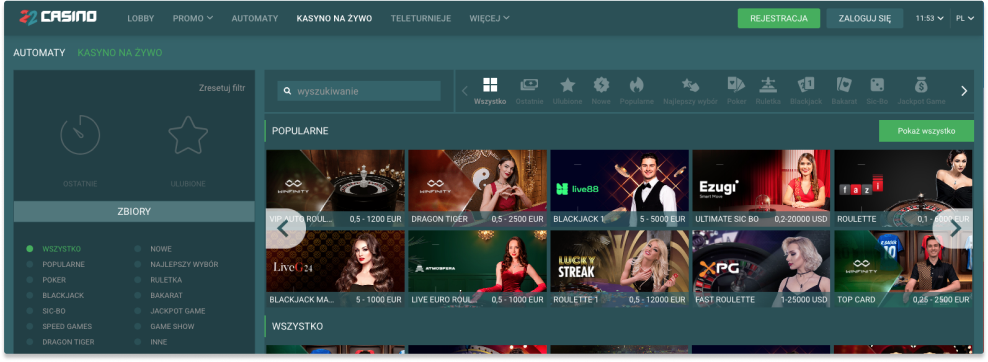This screenshot has width=988, height=362.
Task: Go to next games with right carousel arrow
Action: [954, 228]
